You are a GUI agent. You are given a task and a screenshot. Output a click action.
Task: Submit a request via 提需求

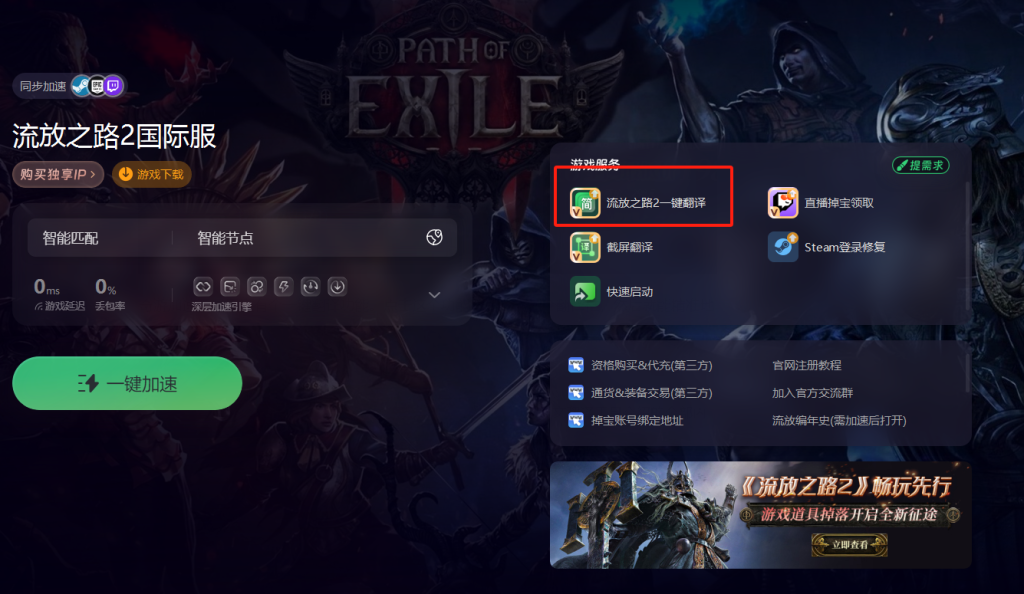pos(921,165)
